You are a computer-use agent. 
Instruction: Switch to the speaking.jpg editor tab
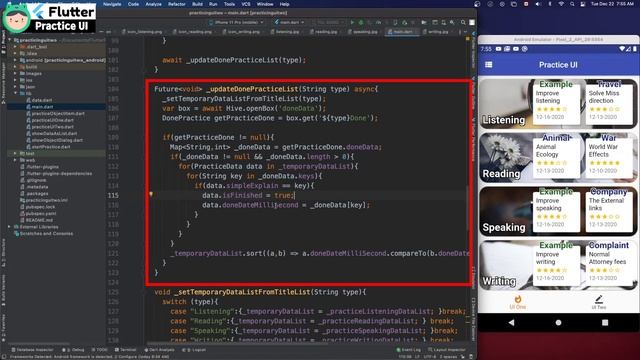(364, 32)
